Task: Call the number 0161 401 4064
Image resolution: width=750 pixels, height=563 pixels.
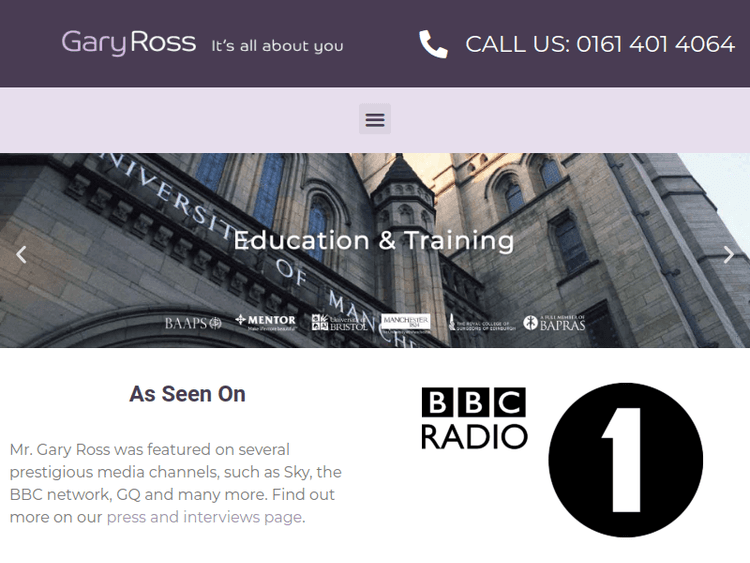Action: pos(600,44)
